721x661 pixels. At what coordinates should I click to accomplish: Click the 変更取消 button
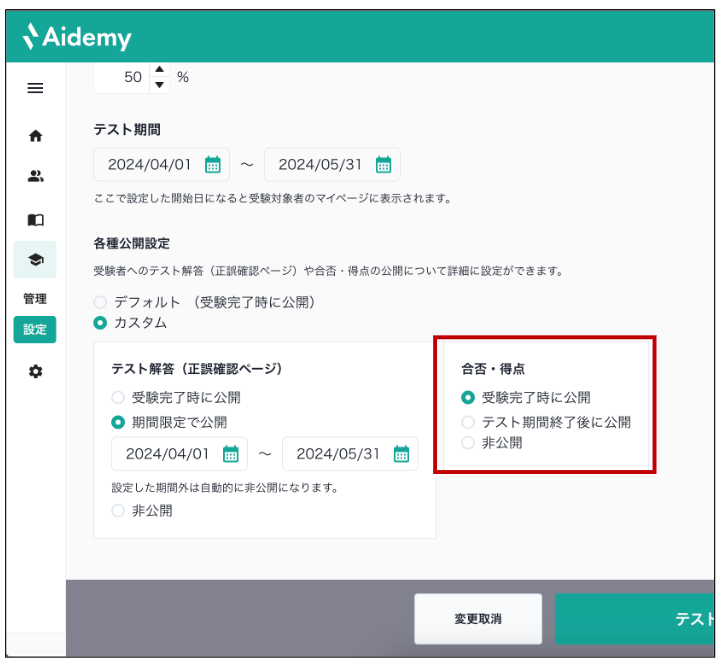point(478,619)
